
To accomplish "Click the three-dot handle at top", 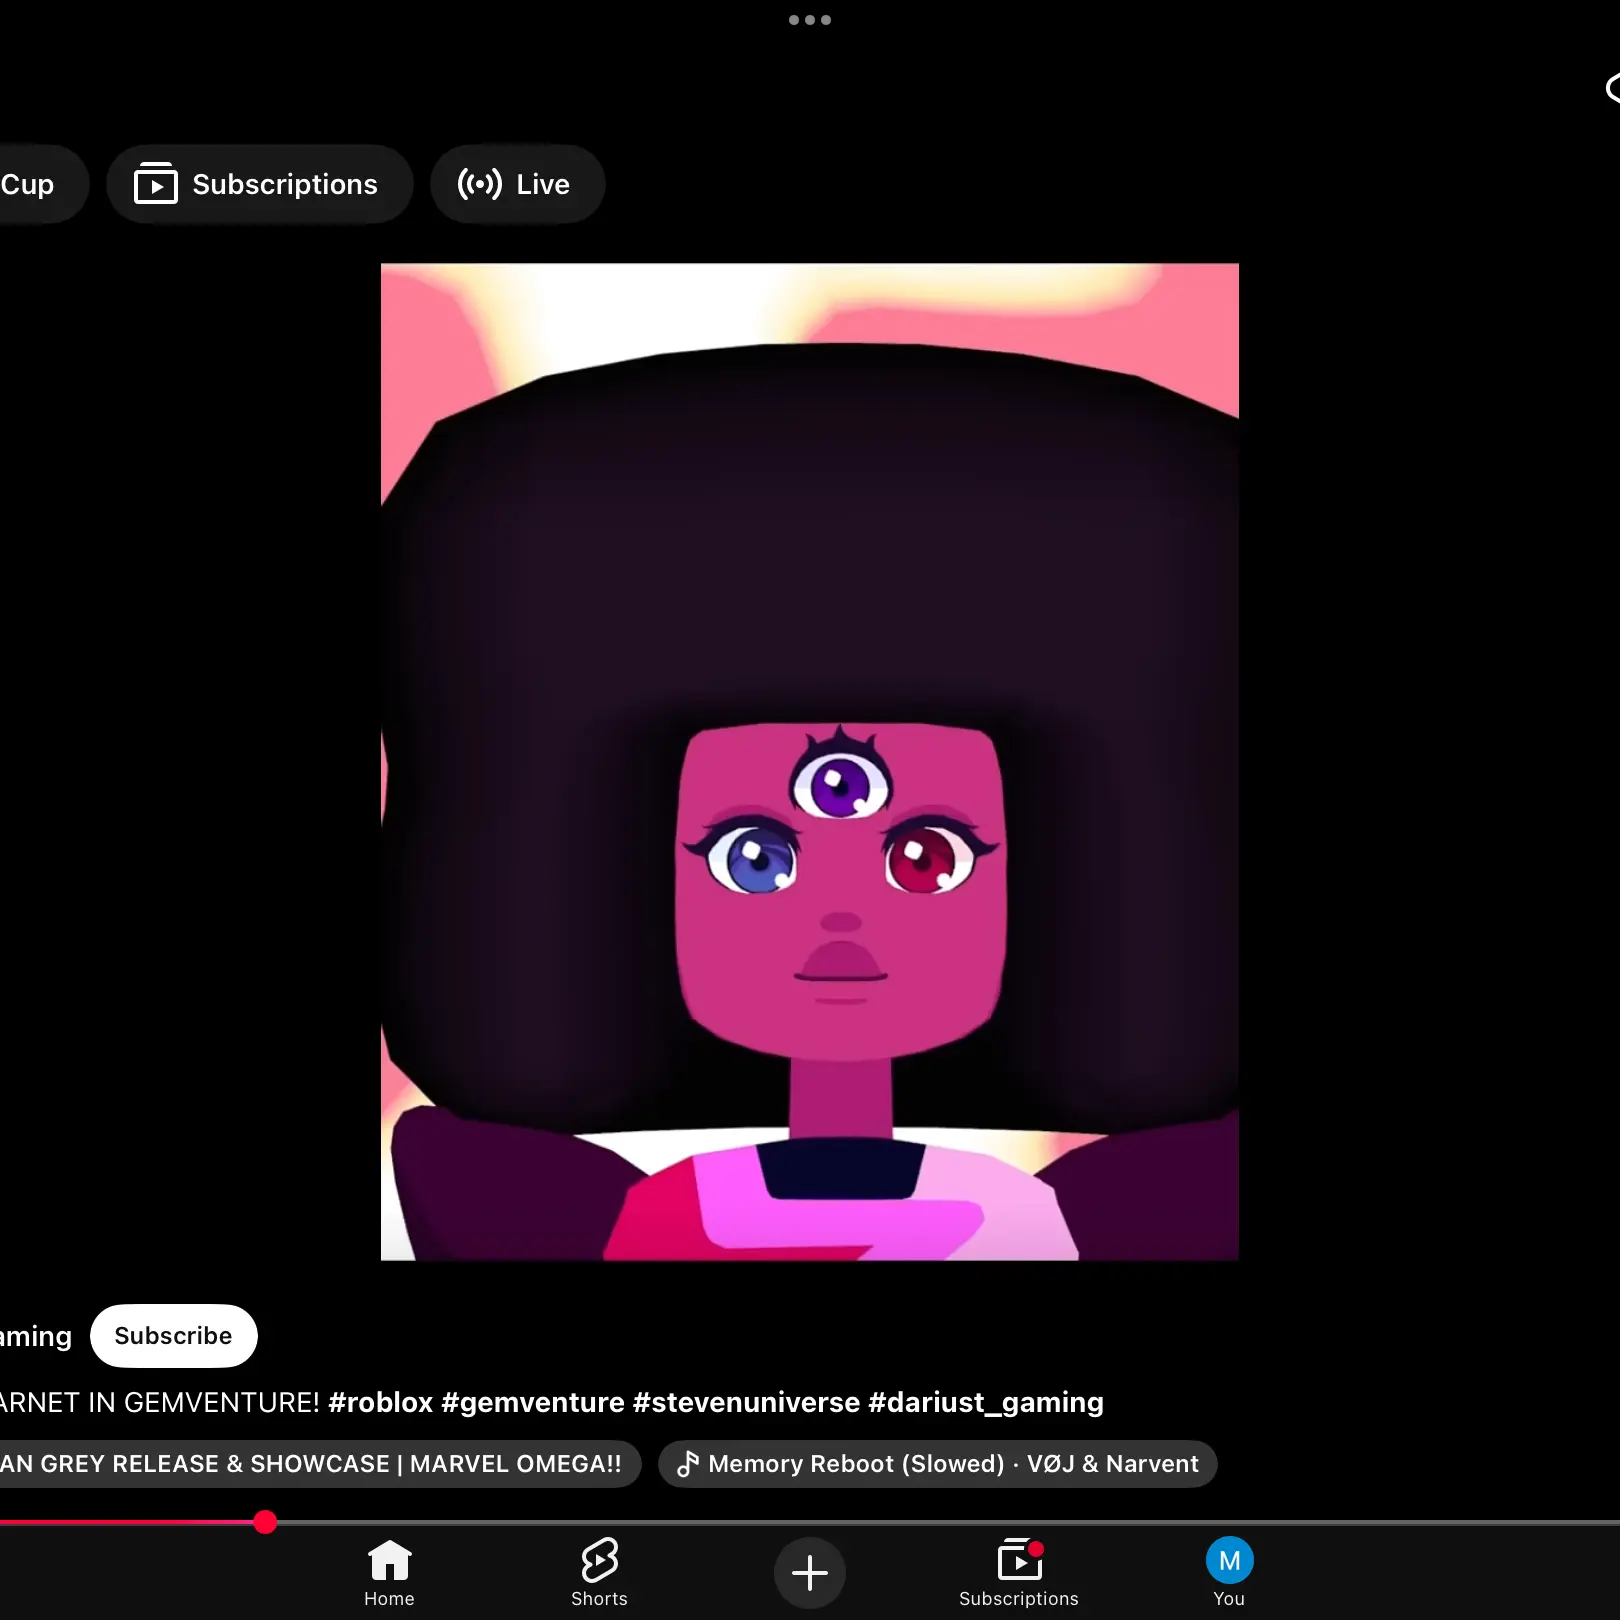I will 810,20.
